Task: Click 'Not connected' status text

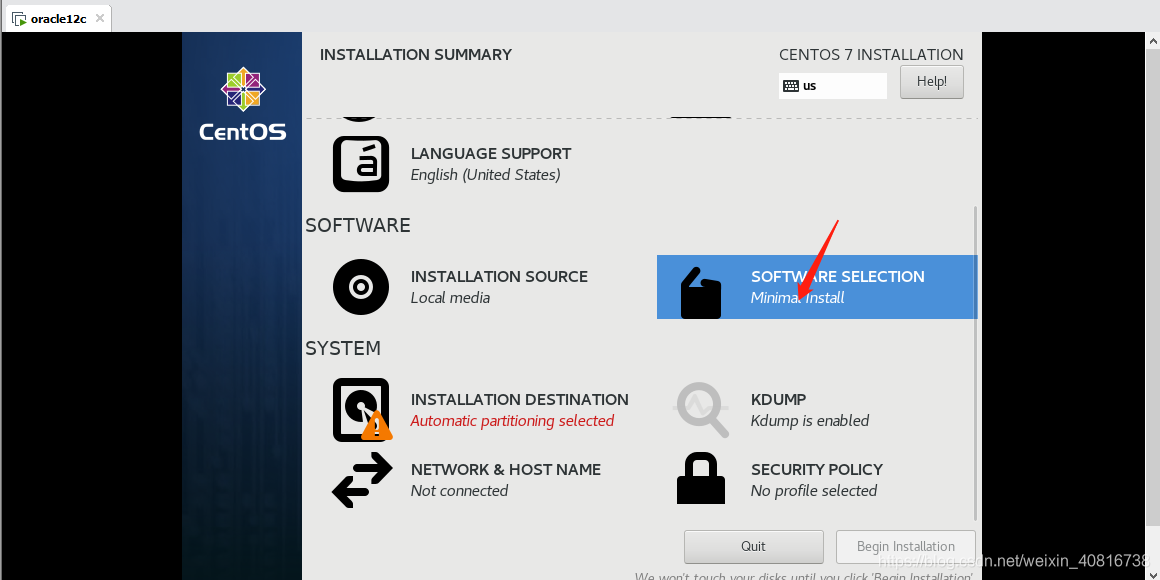Action: coord(459,491)
